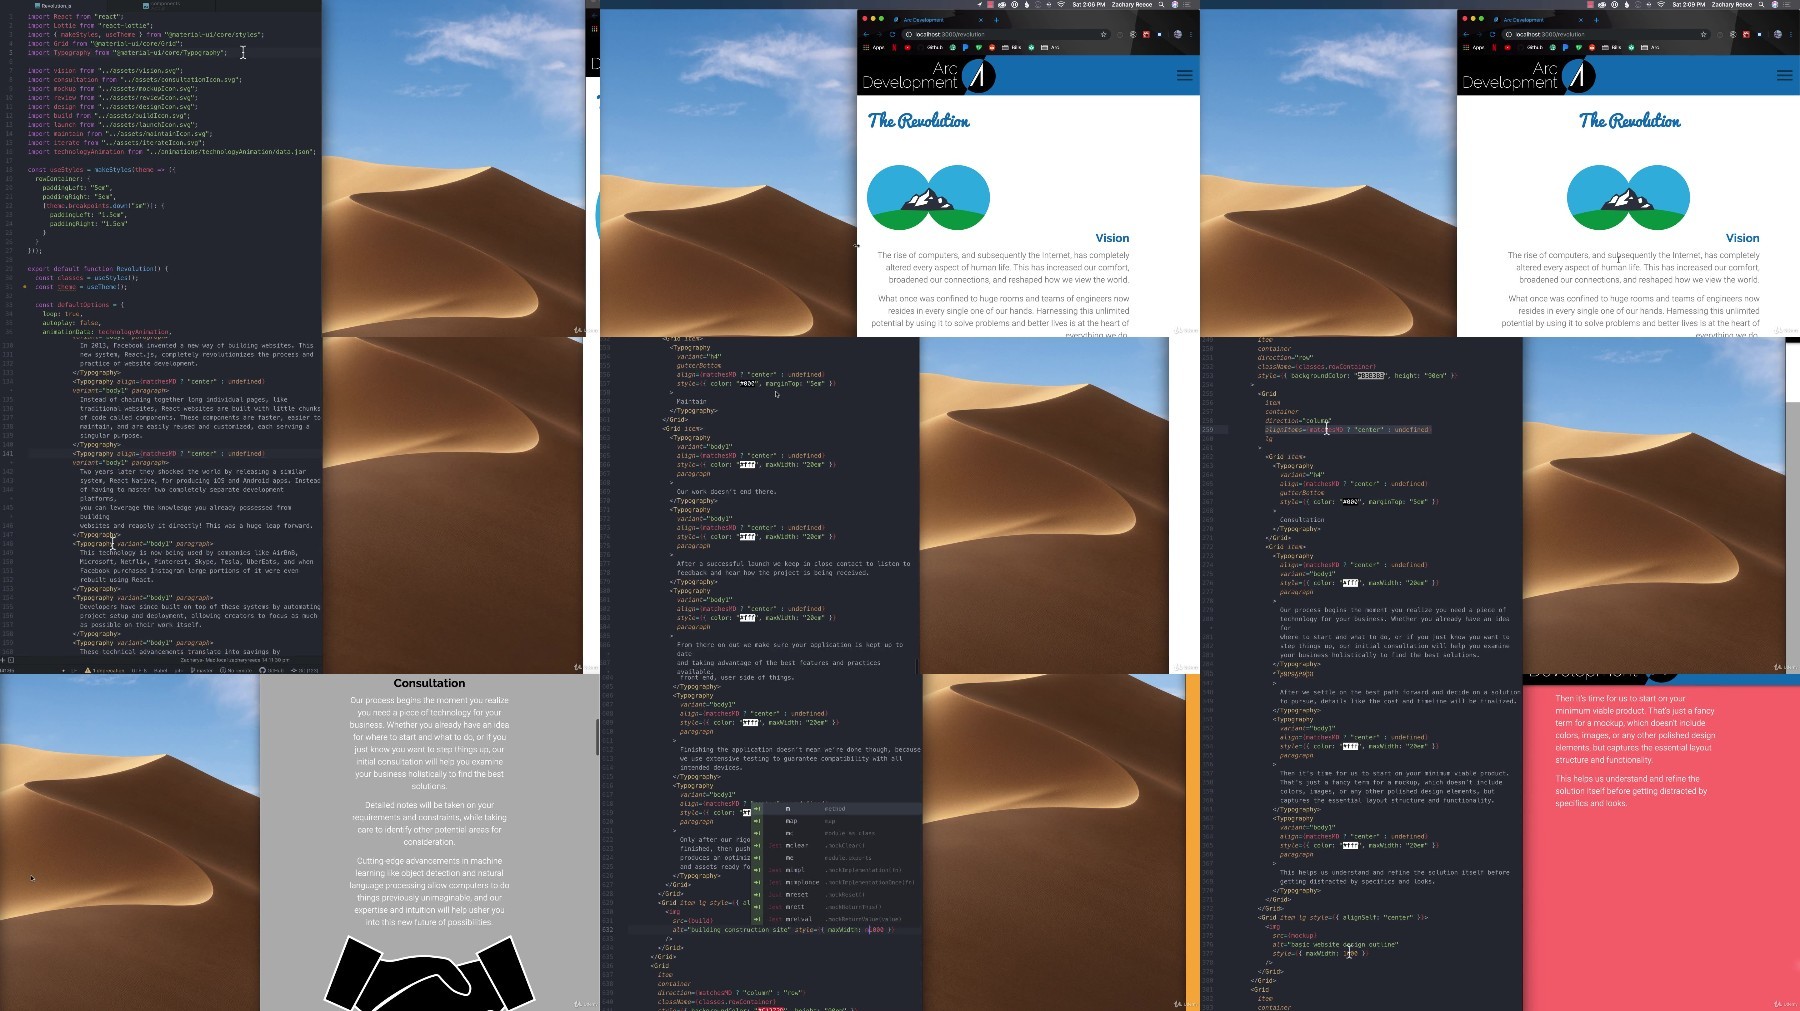Open a new tab in the 2:08 PM browser

pyautogui.click(x=997, y=20)
